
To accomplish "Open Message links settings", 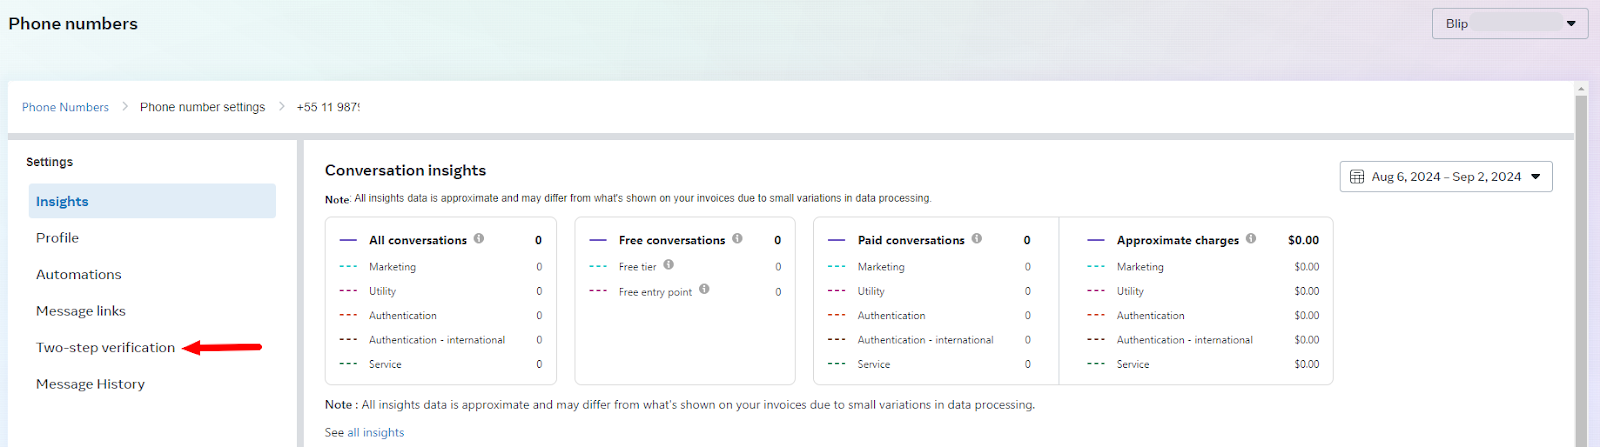I will [81, 311].
